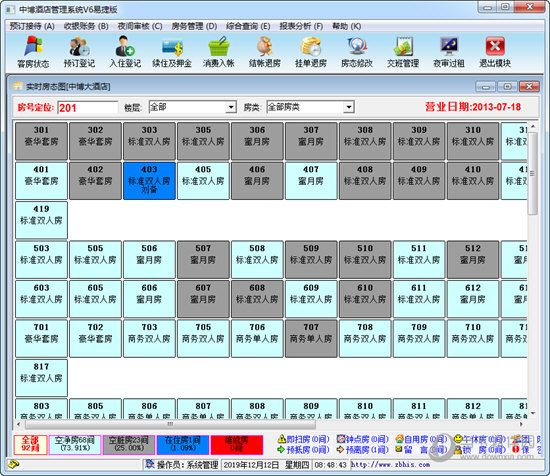Open the 预订接待 (A) menu
The image size is (550, 476).
click(x=32, y=26)
